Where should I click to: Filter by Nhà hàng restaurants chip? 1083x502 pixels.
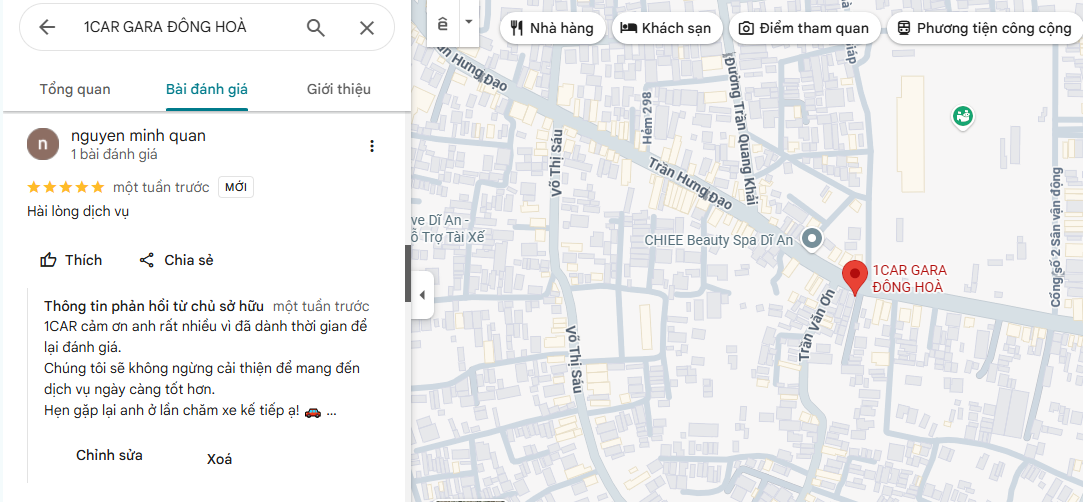(552, 28)
